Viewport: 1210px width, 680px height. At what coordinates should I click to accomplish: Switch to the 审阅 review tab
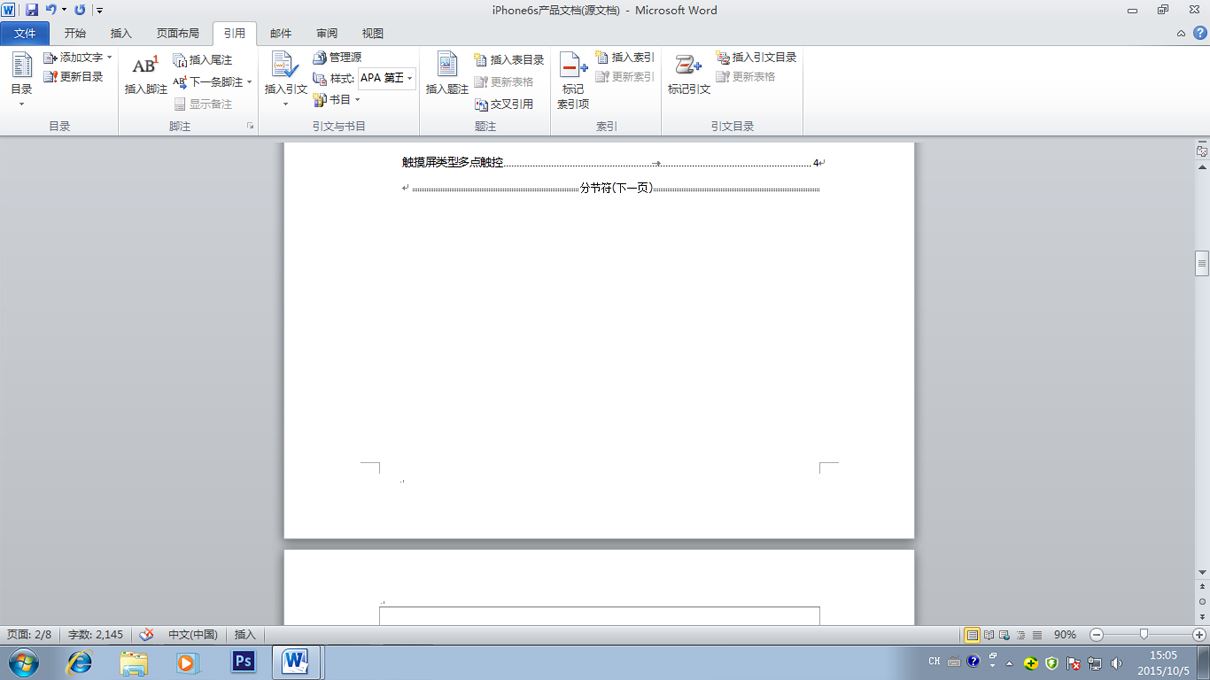pos(327,33)
